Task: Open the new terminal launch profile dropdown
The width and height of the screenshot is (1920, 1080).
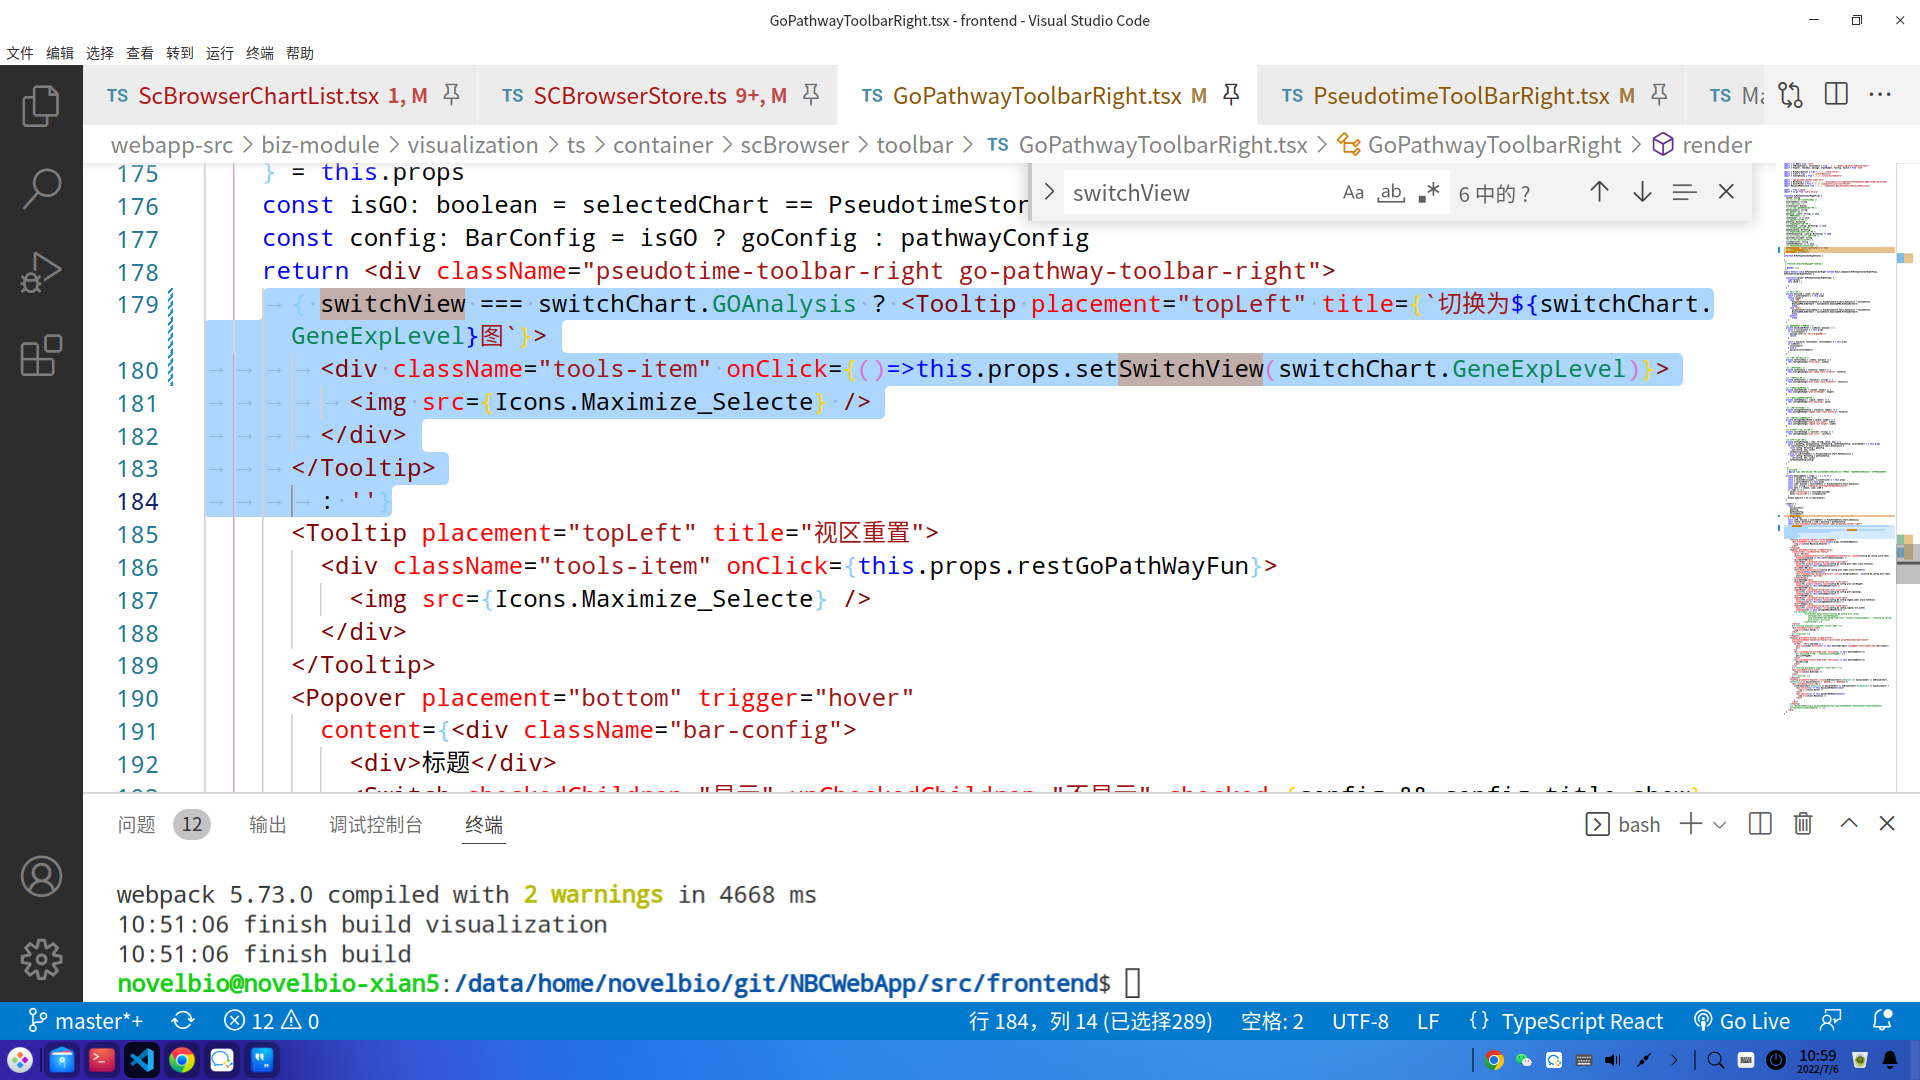Action: point(1720,825)
